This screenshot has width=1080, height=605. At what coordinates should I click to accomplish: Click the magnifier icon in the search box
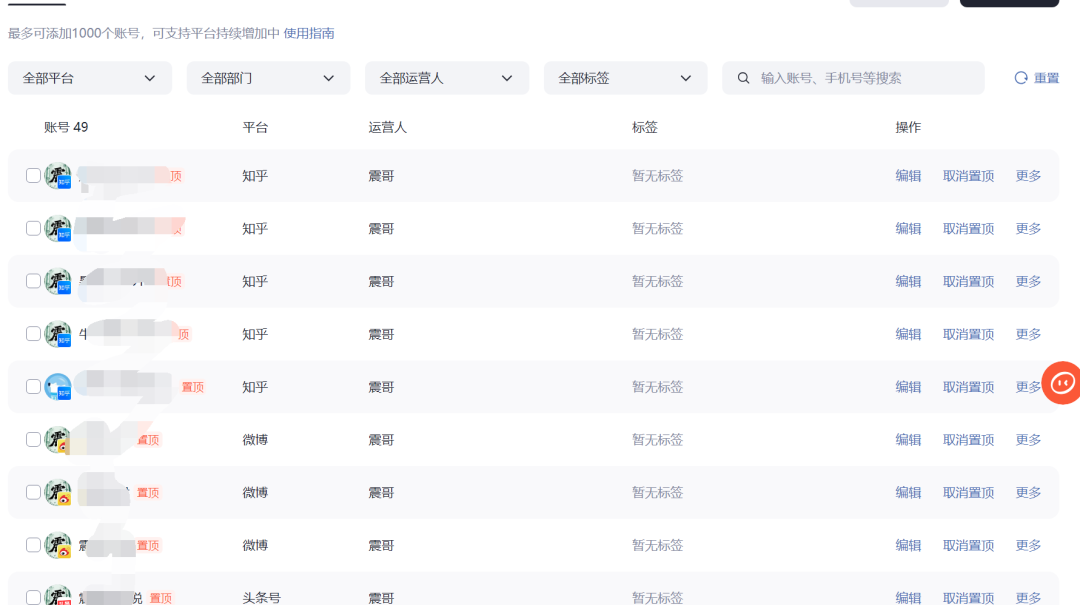point(742,77)
